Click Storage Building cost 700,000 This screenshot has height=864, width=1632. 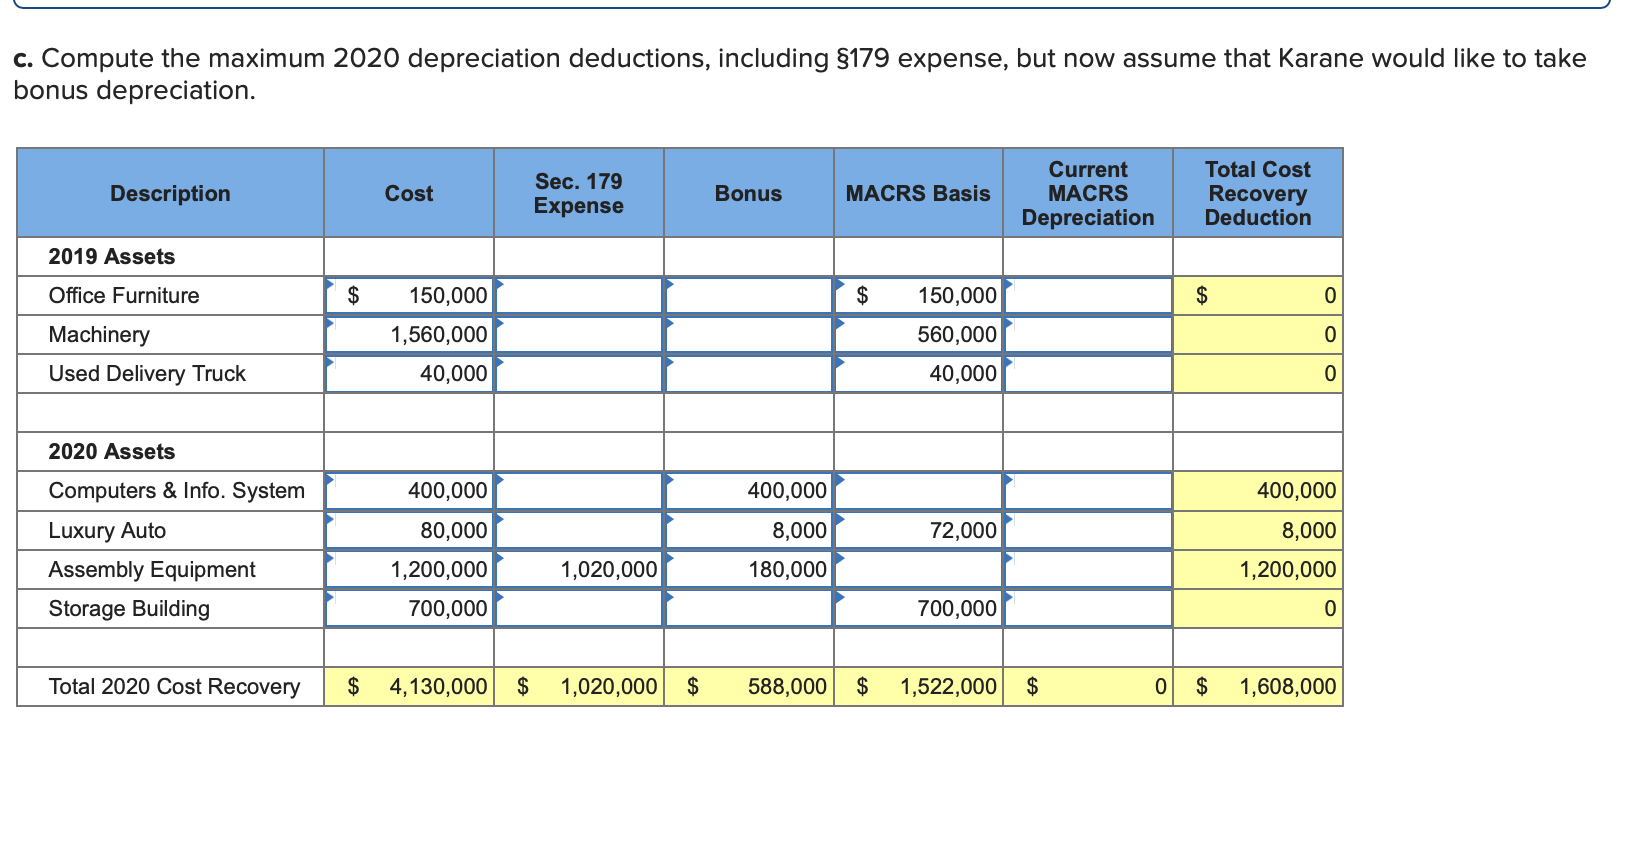409,608
